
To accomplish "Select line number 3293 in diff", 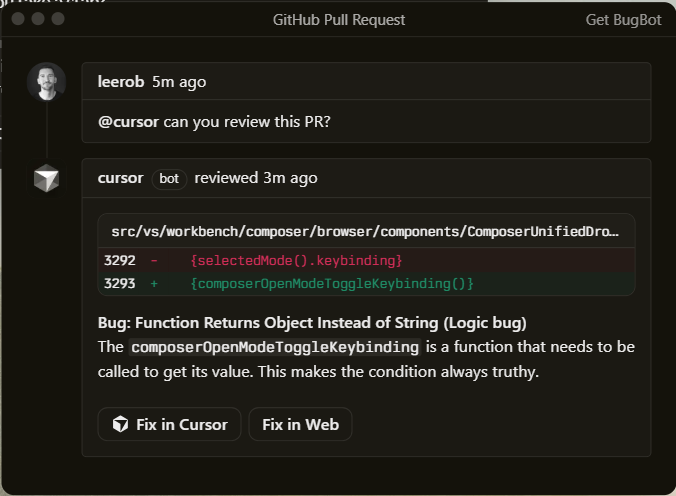I will pyautogui.click(x=119, y=284).
